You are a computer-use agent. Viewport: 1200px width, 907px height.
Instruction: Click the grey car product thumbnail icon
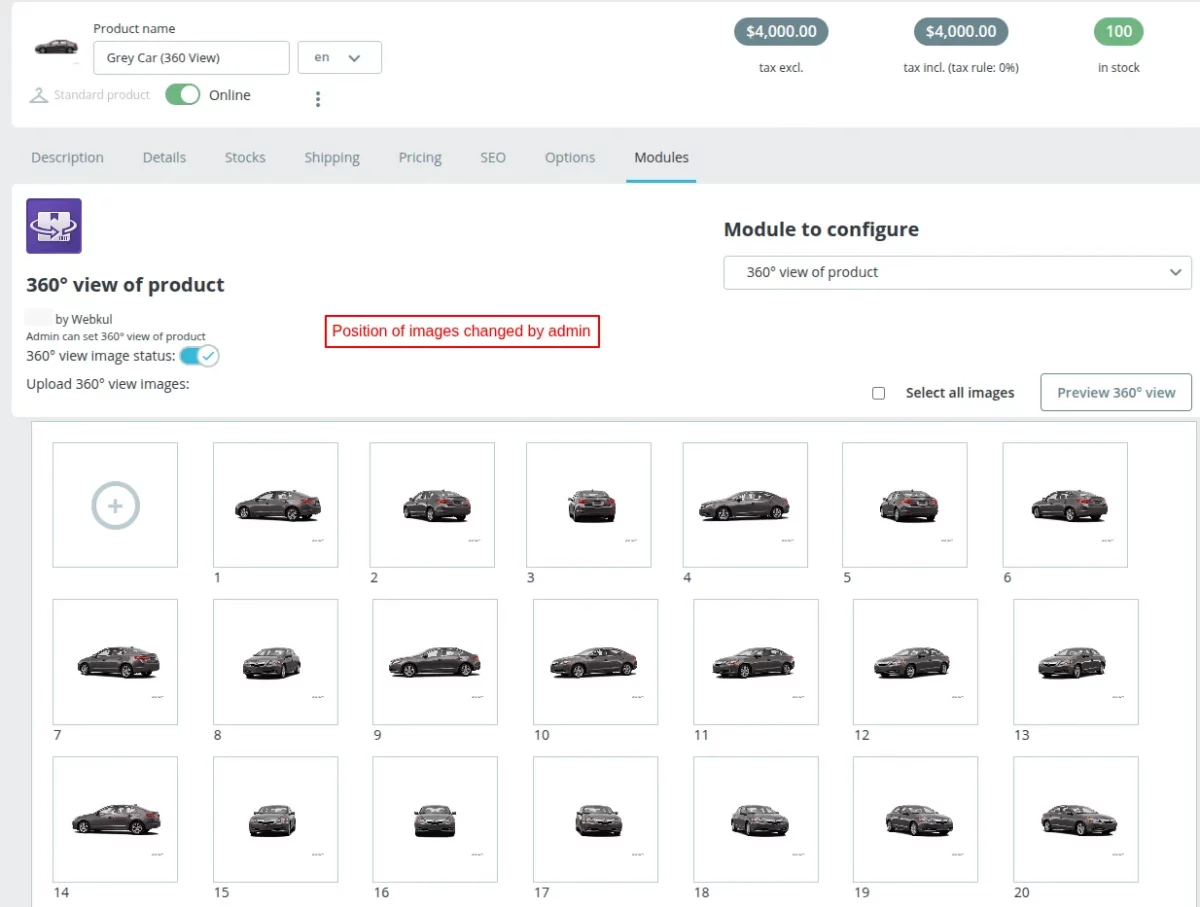pyautogui.click(x=56, y=47)
